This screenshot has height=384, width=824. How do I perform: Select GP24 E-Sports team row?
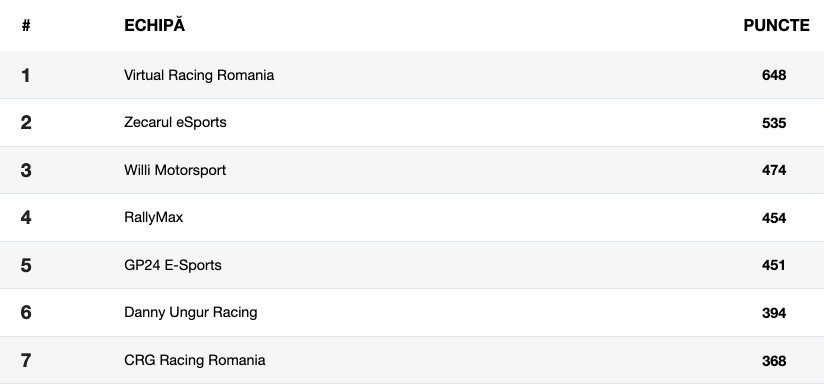pos(412,265)
